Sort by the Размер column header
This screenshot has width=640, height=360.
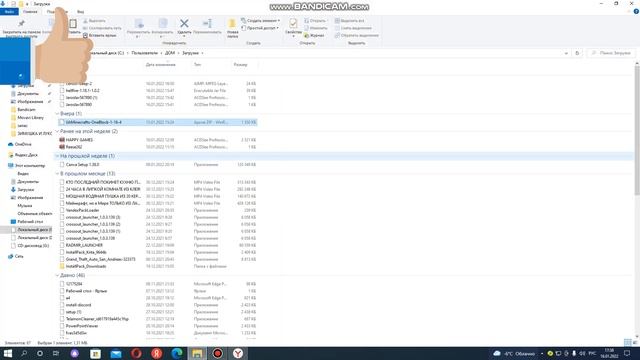click(240, 64)
